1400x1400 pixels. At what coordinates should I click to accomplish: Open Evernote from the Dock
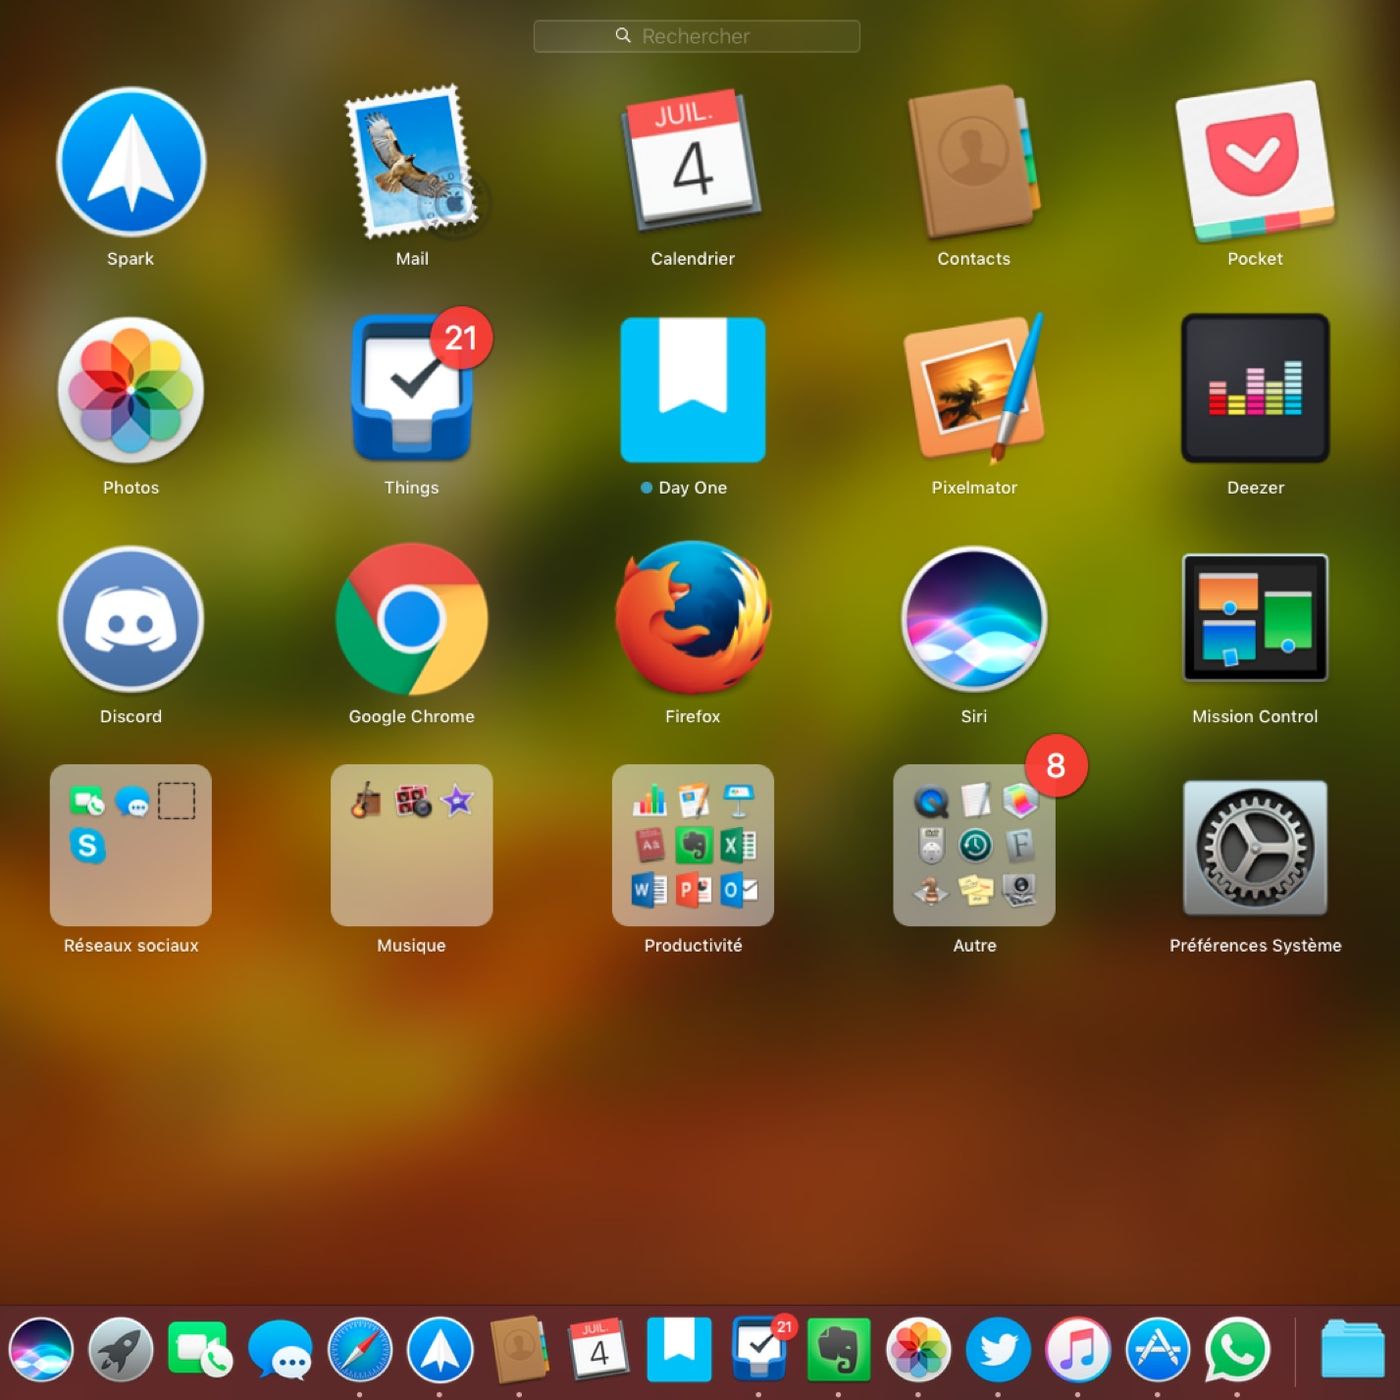click(x=838, y=1349)
